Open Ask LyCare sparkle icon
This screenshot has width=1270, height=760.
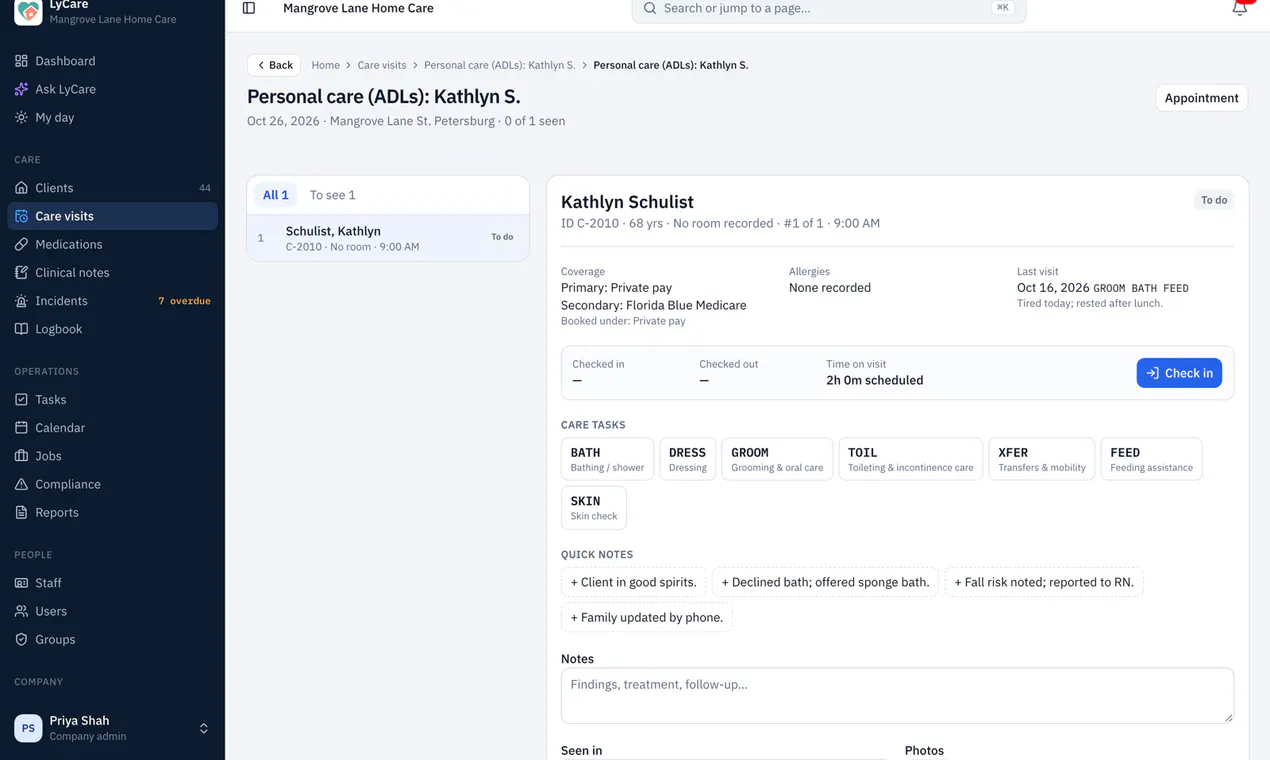click(x=21, y=89)
